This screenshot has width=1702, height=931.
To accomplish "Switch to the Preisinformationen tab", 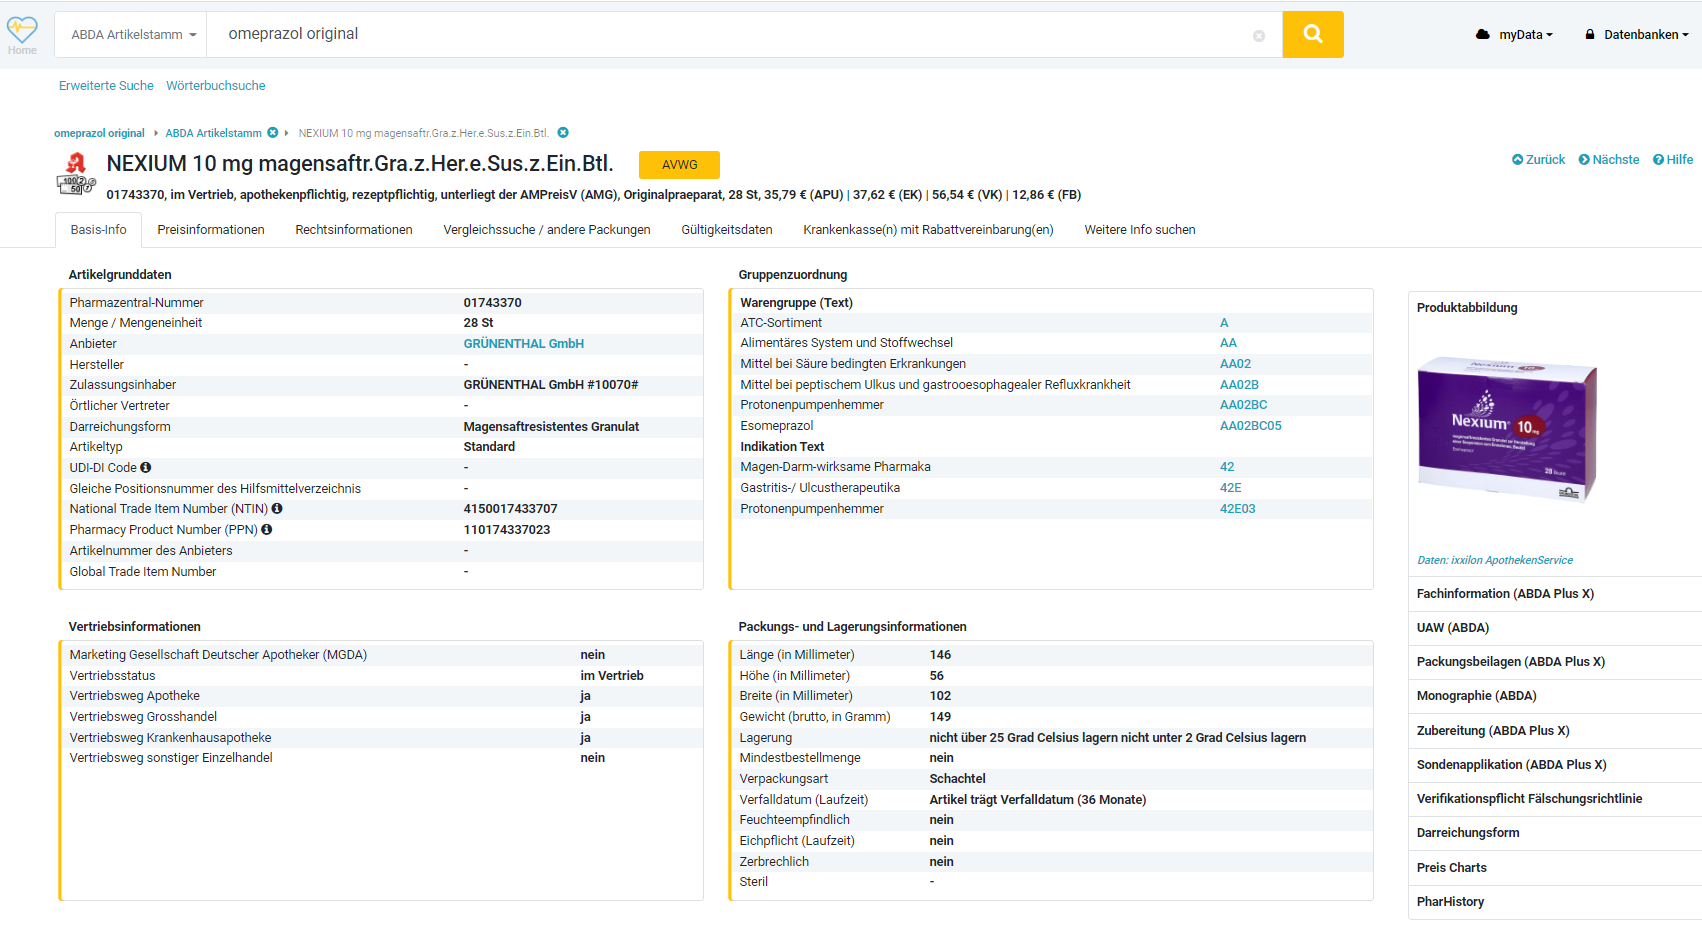I will [211, 230].
